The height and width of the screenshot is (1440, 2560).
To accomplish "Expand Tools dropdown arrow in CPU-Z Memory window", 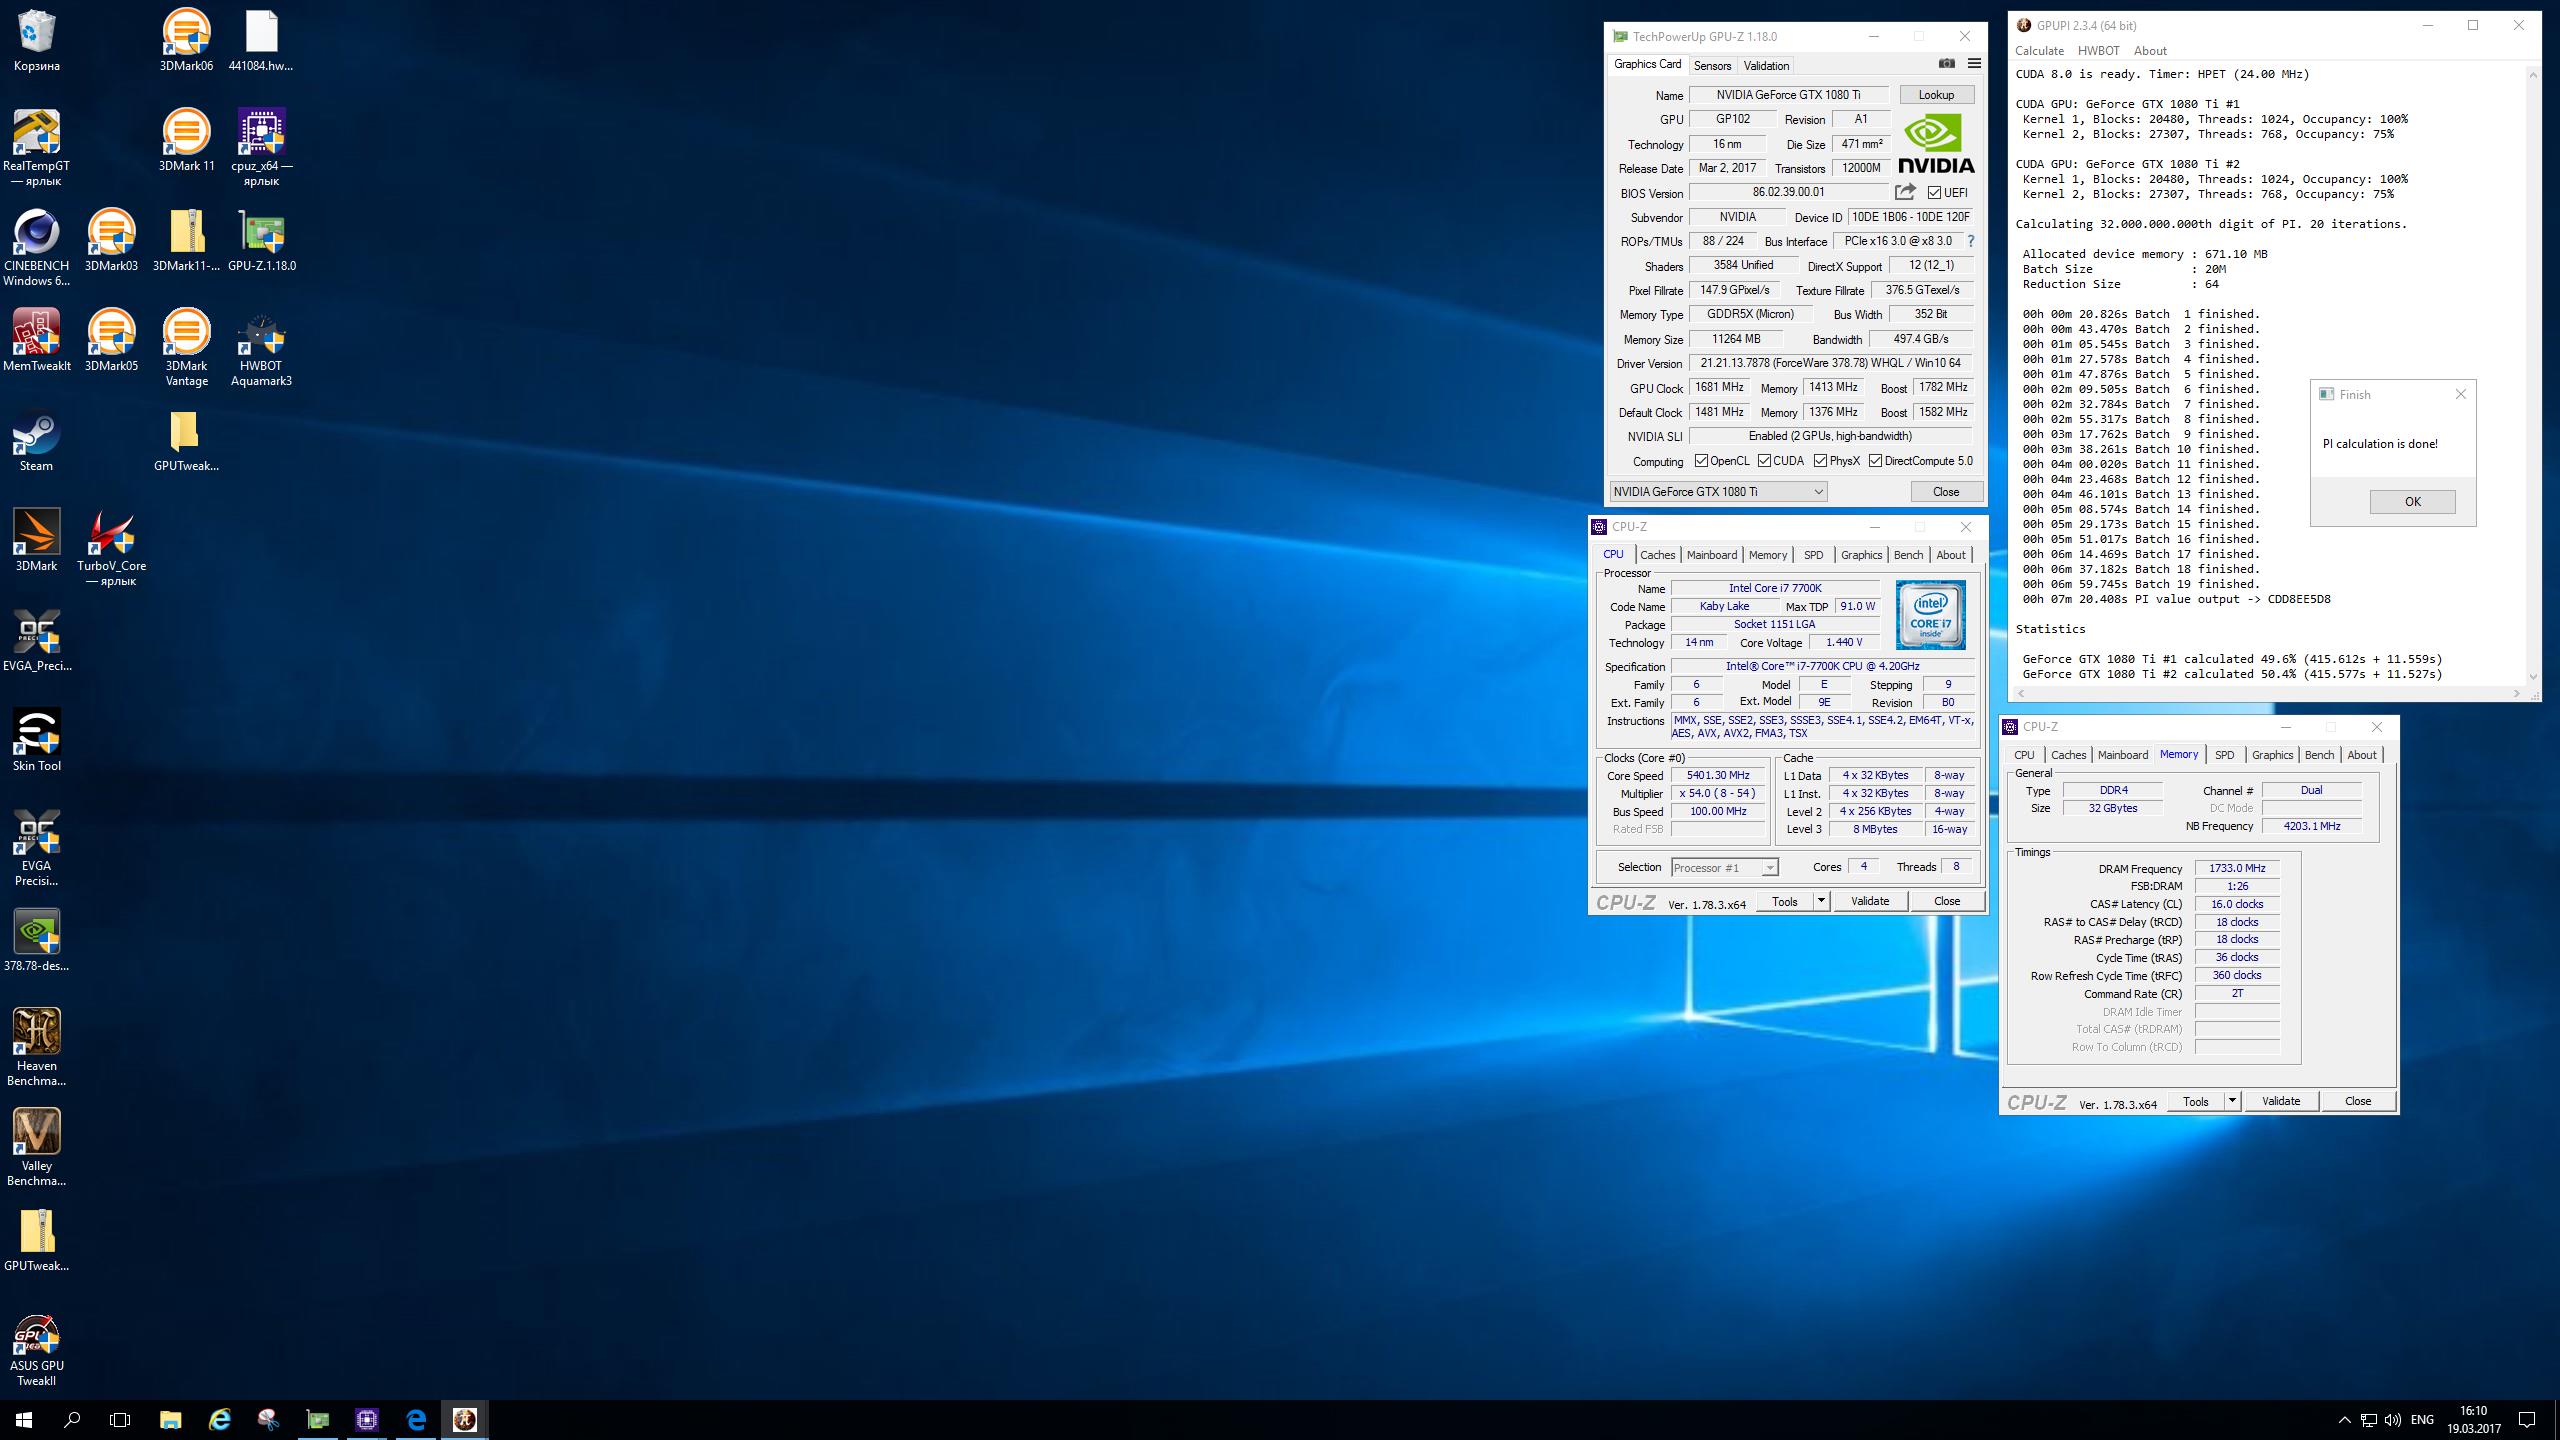I will coord(2231,1101).
